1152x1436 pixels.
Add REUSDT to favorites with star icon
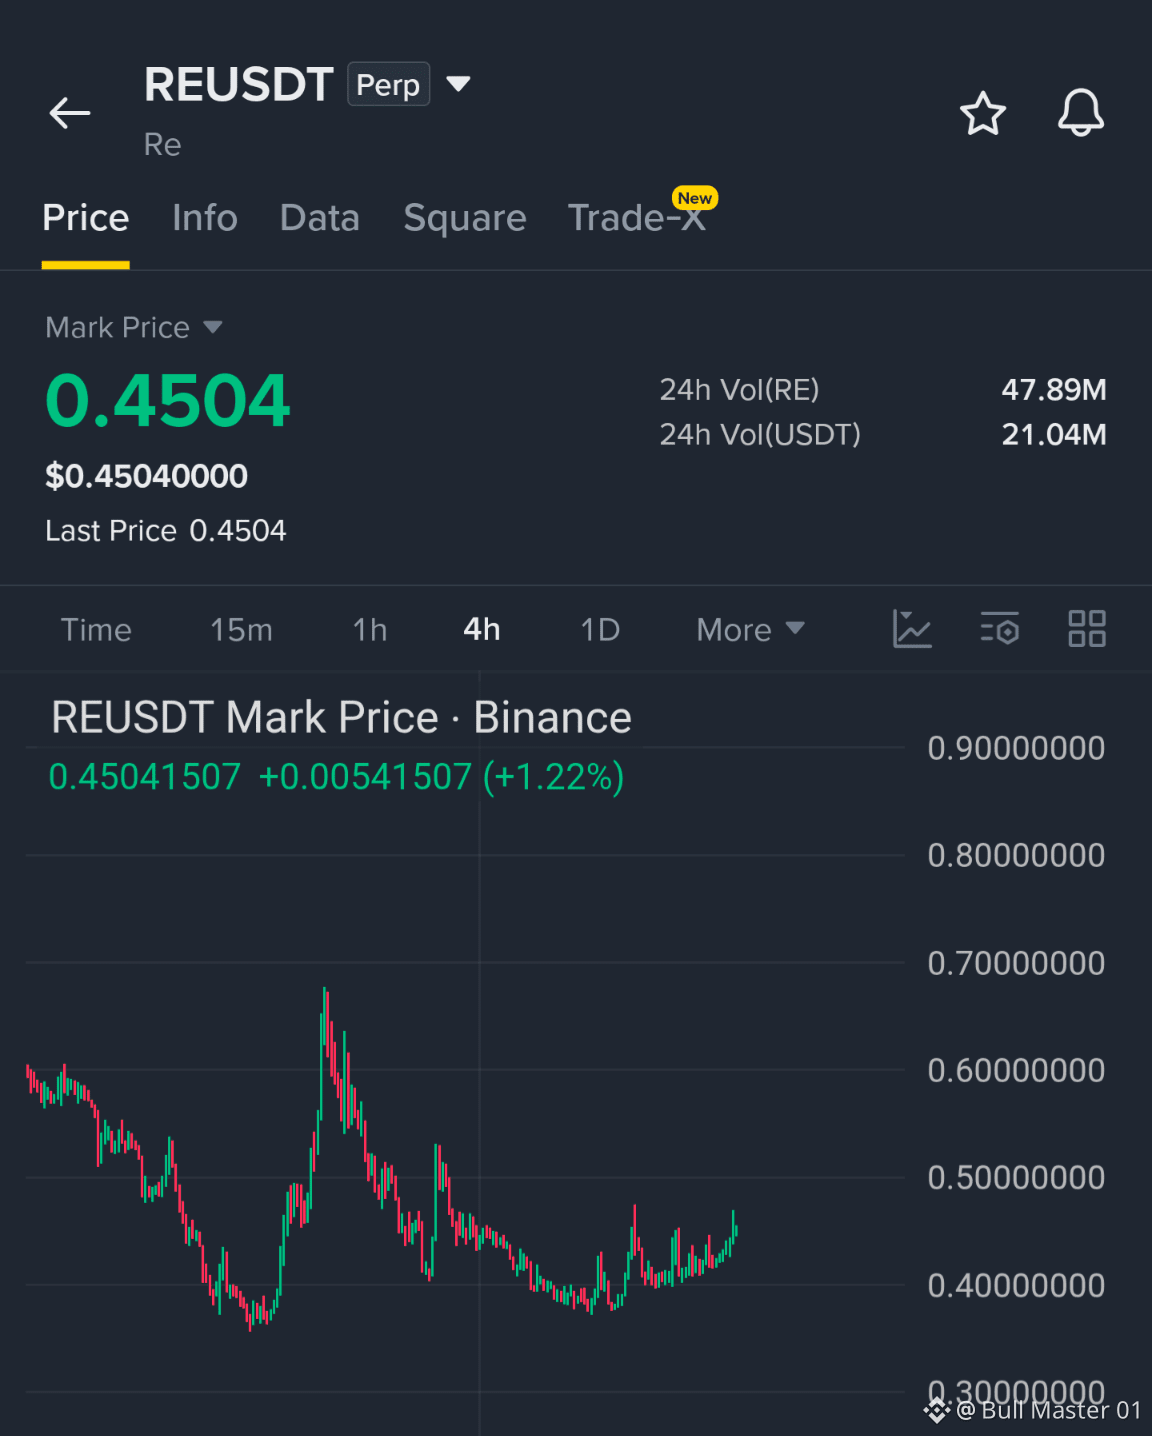pyautogui.click(x=983, y=113)
